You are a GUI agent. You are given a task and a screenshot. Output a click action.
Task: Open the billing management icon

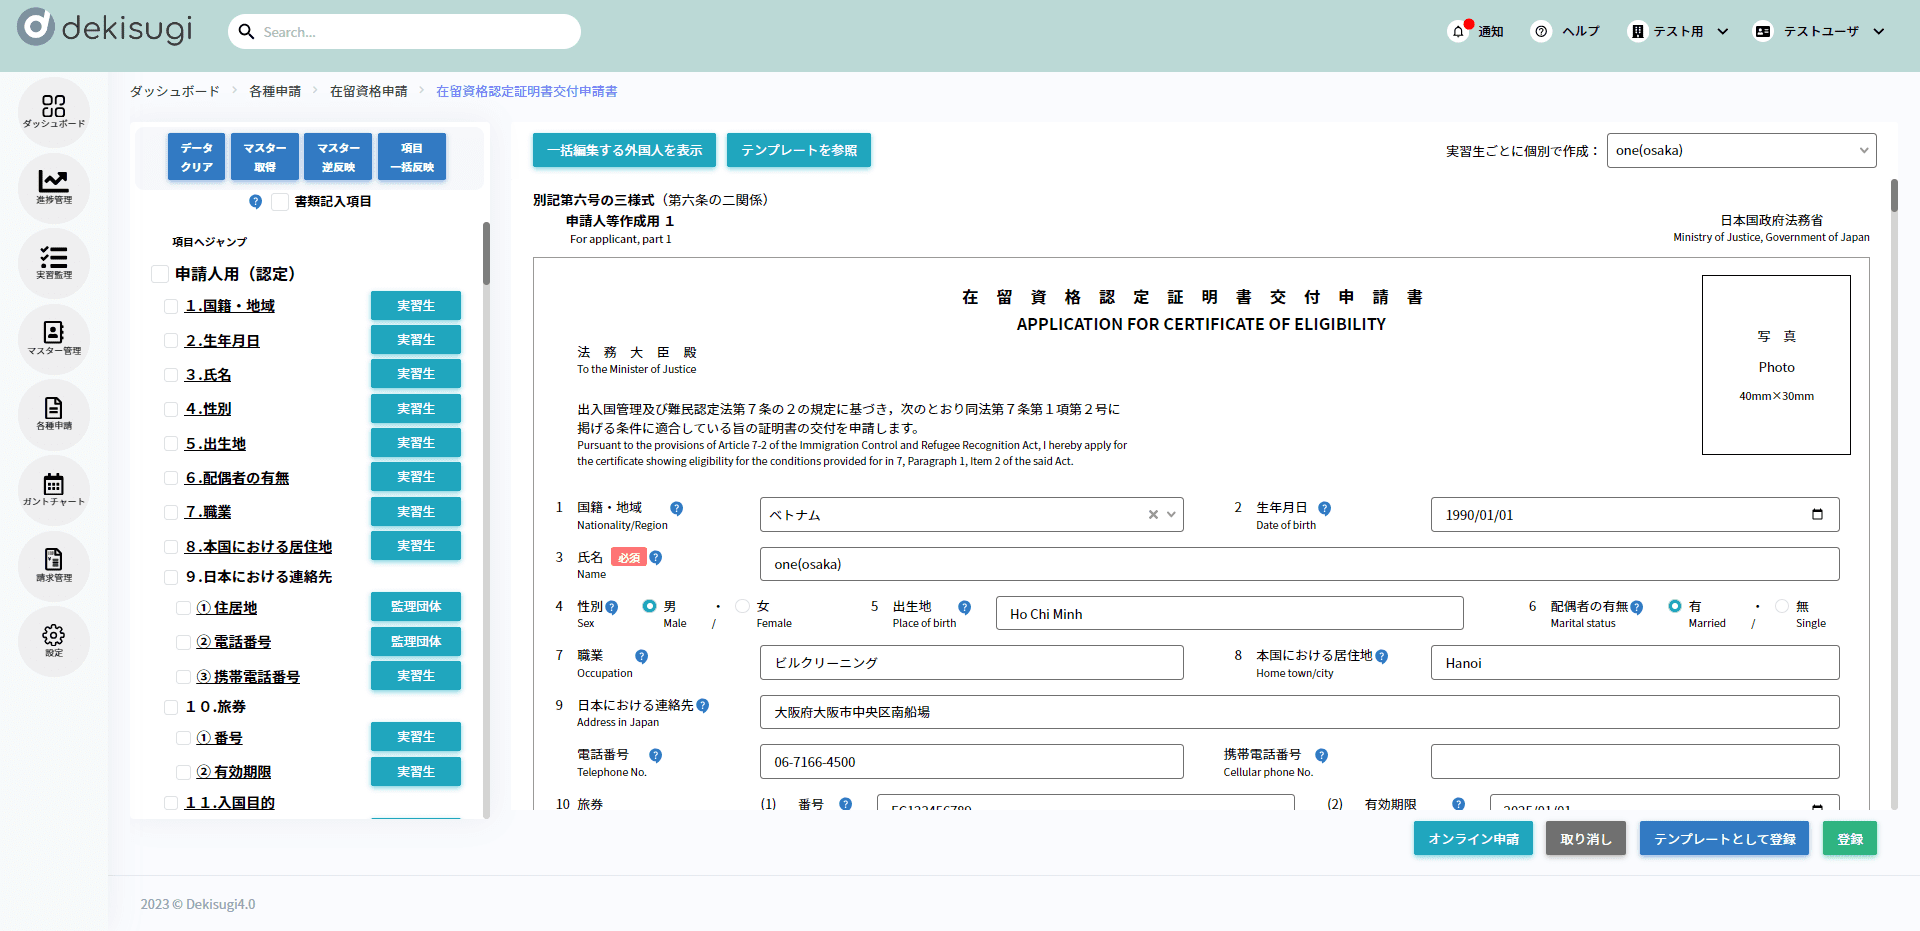(x=54, y=564)
